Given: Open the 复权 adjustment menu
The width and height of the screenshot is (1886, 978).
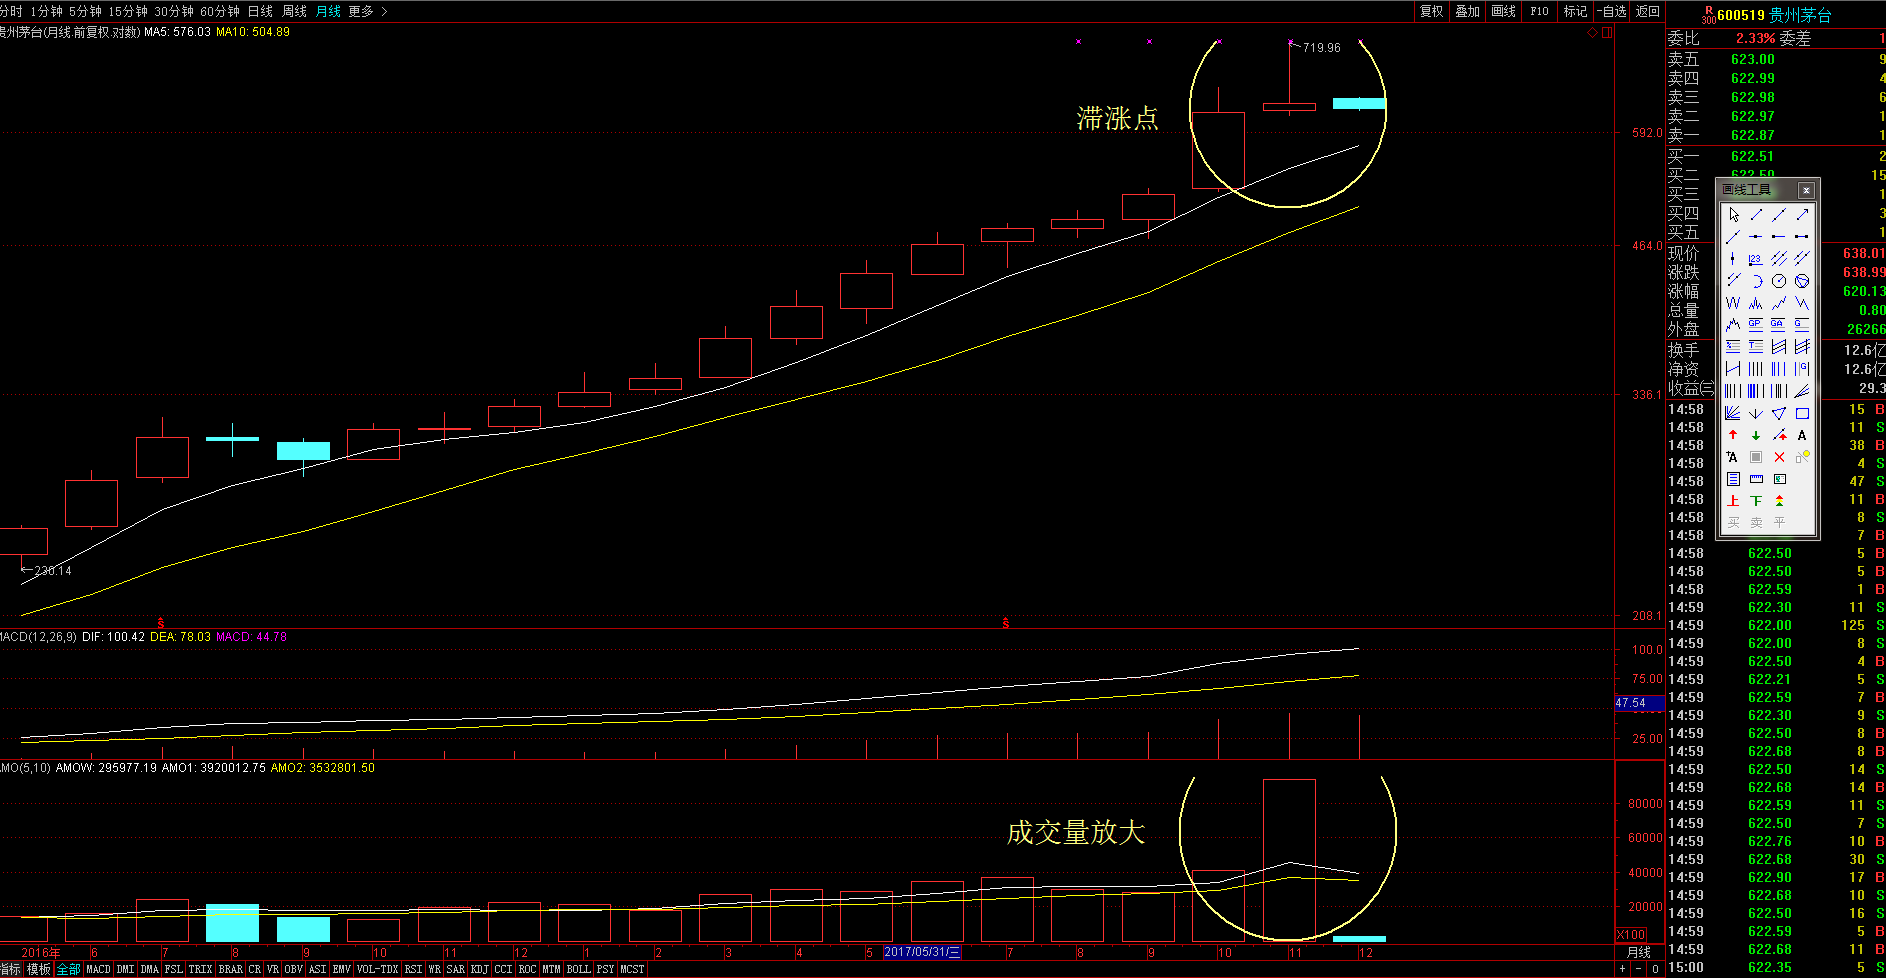Looking at the screenshot, I should pyautogui.click(x=1432, y=11).
